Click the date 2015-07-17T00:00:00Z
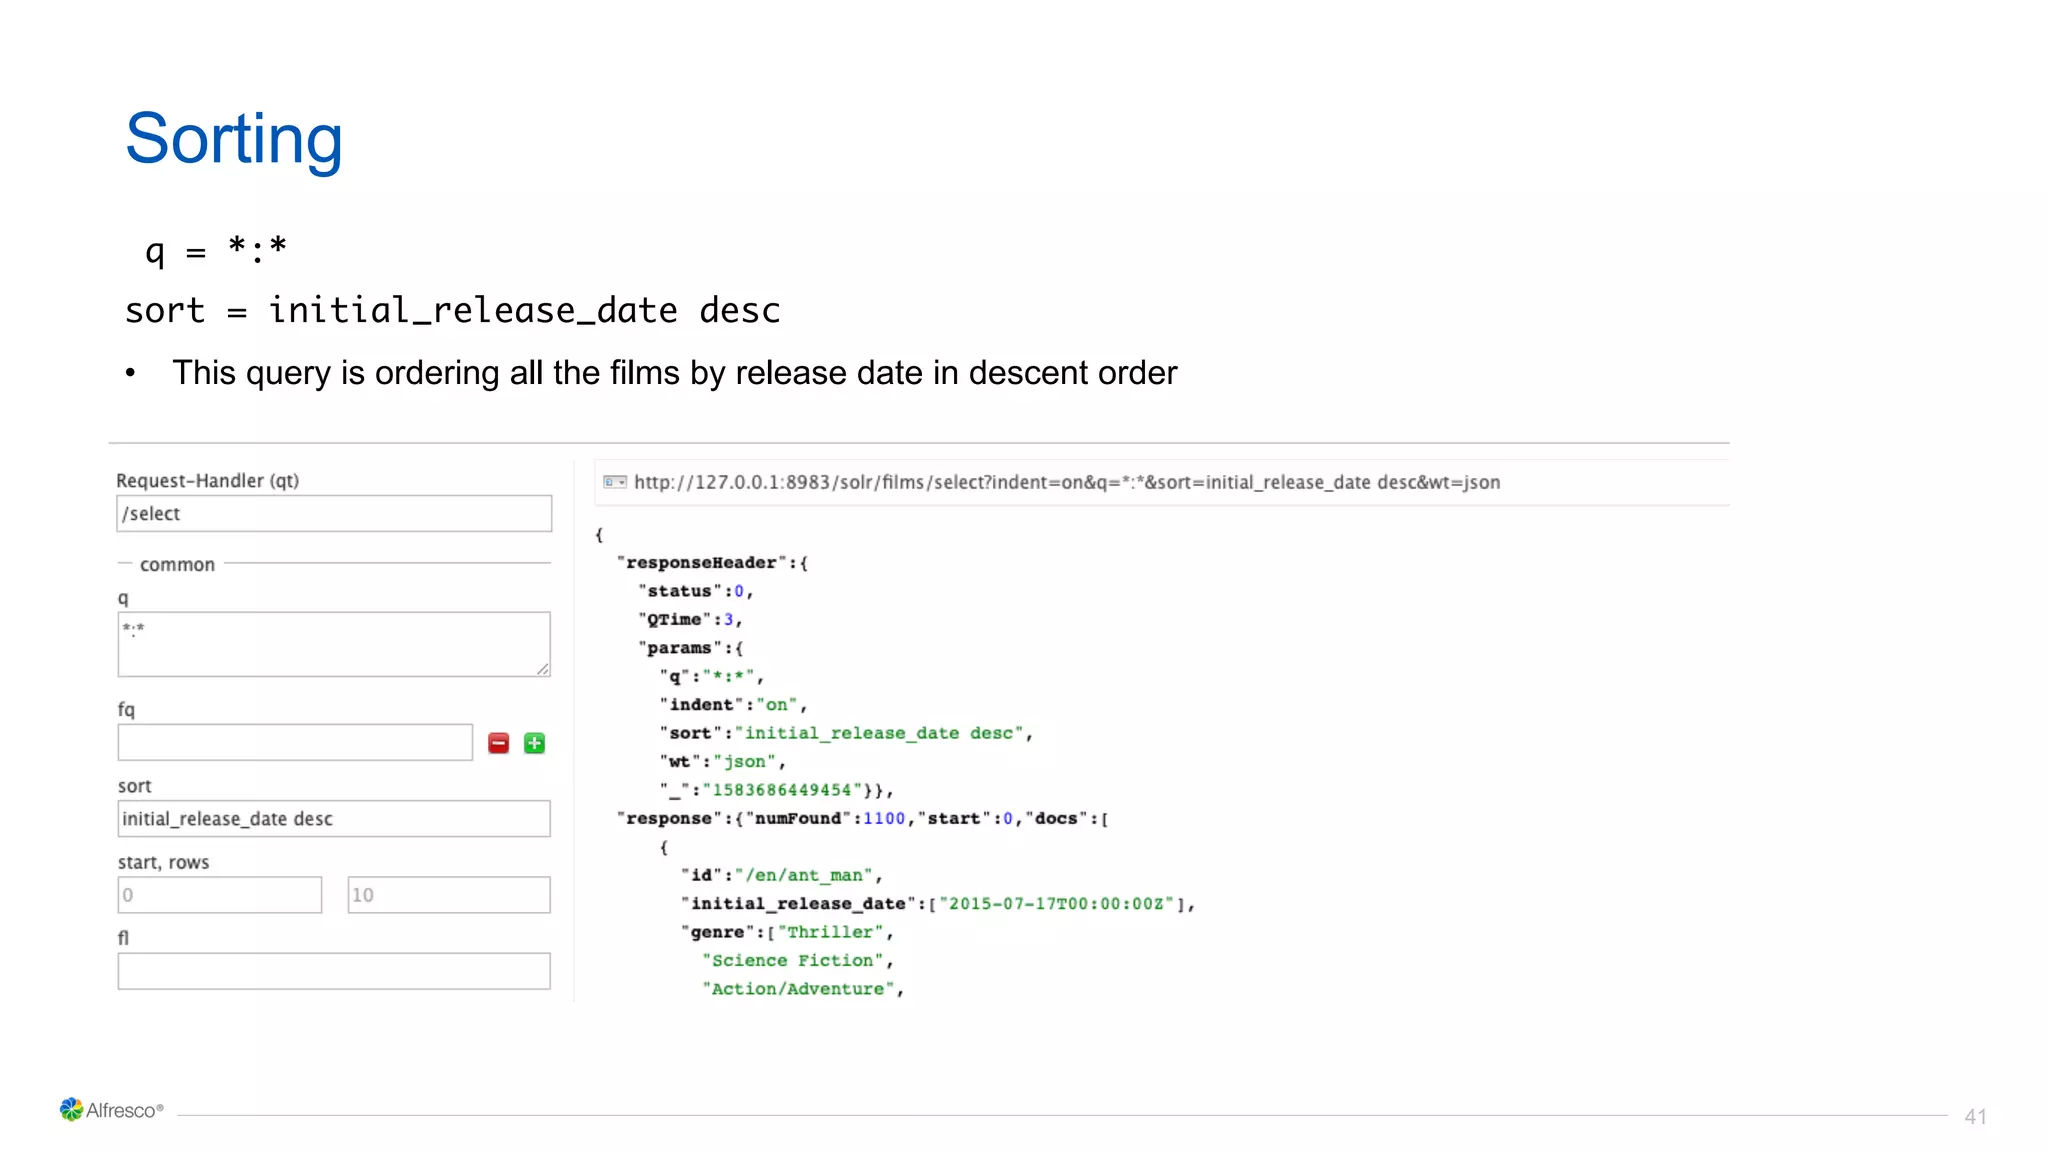The height and width of the screenshot is (1152, 2048). click(1056, 904)
